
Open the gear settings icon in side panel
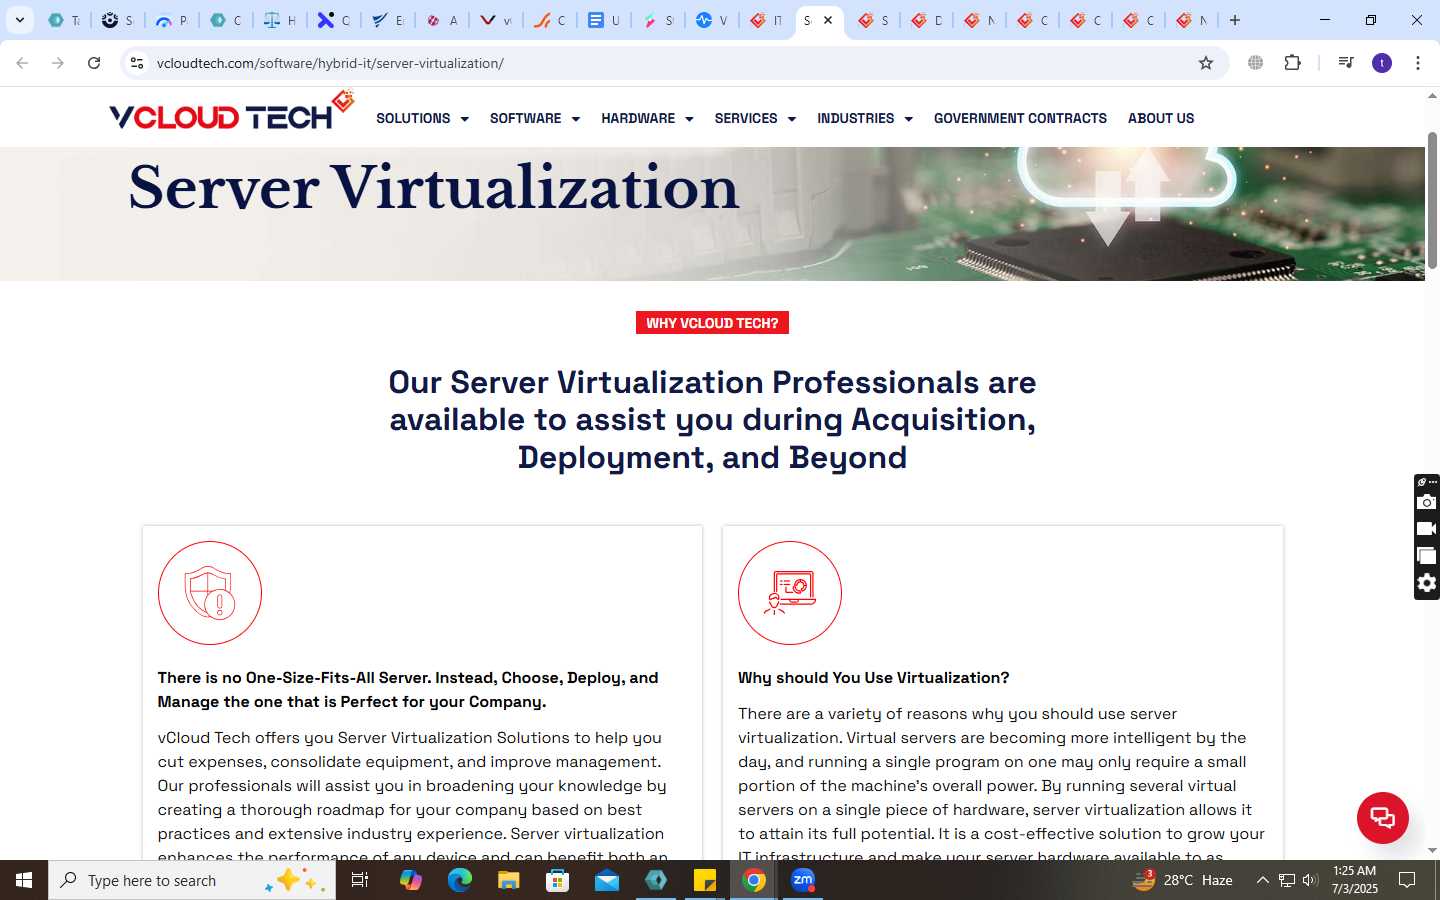(x=1427, y=583)
